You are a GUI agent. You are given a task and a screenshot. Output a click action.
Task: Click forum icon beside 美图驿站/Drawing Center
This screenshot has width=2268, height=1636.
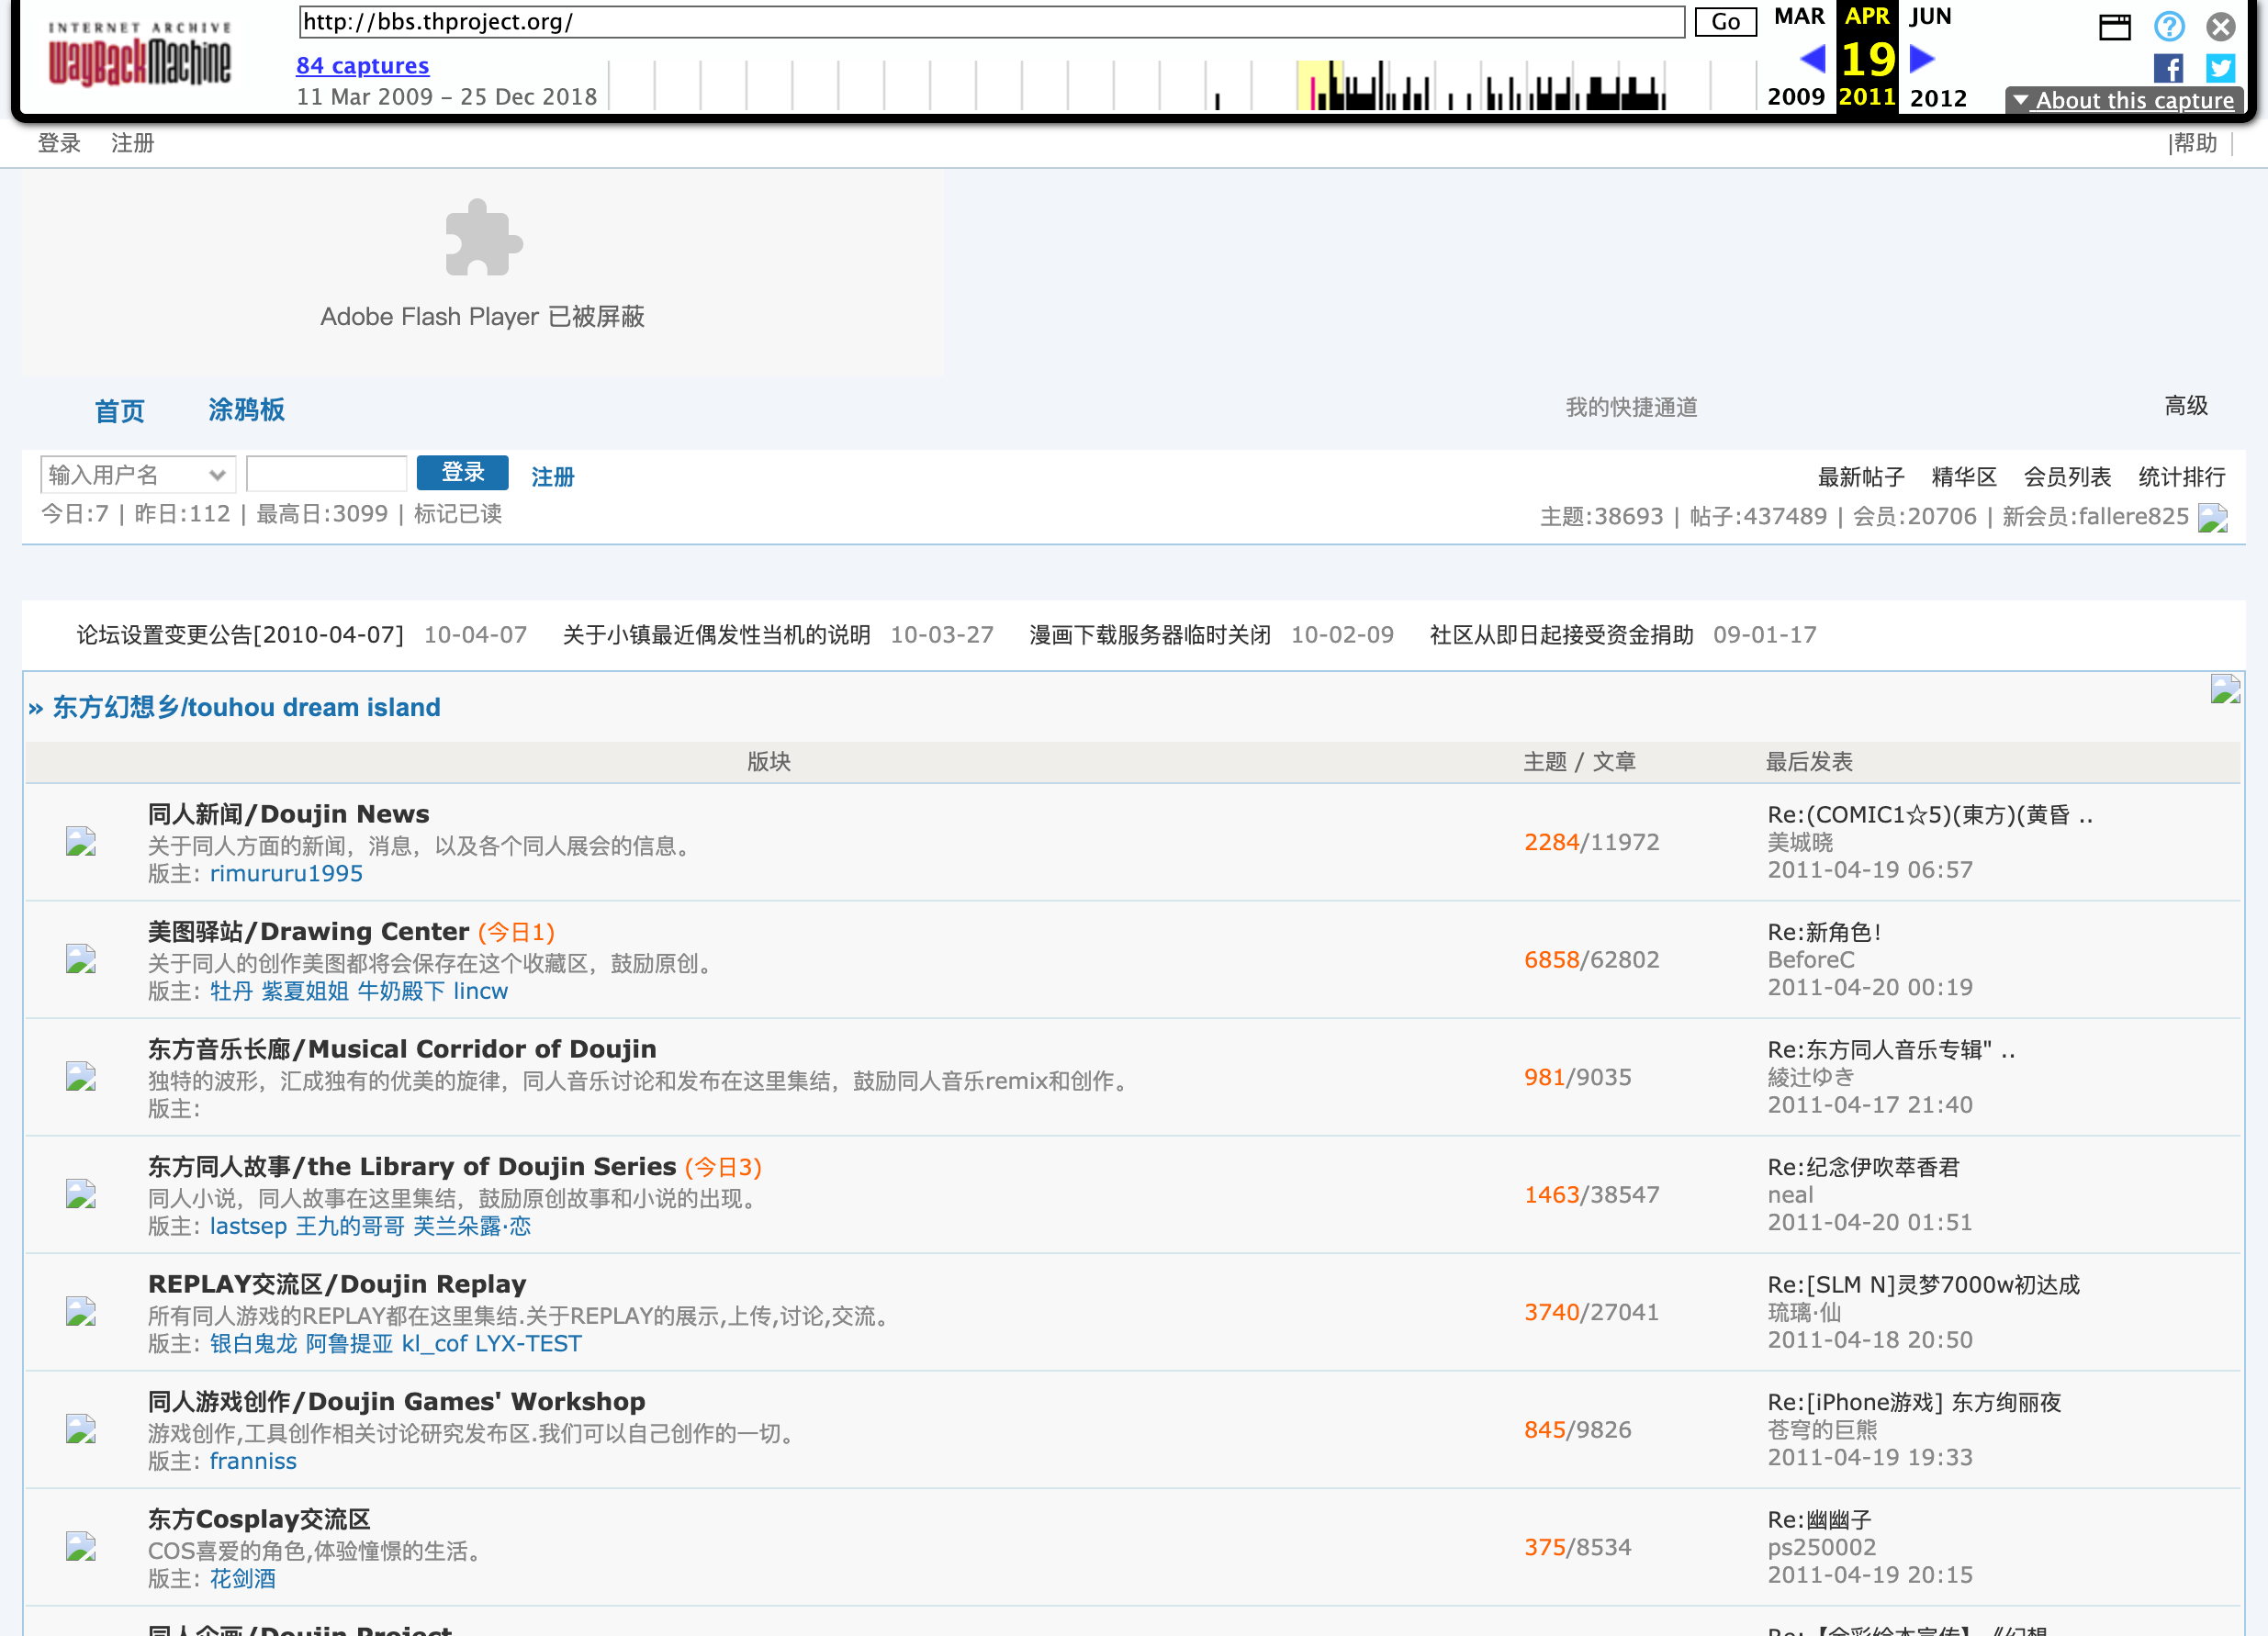coord(81,959)
